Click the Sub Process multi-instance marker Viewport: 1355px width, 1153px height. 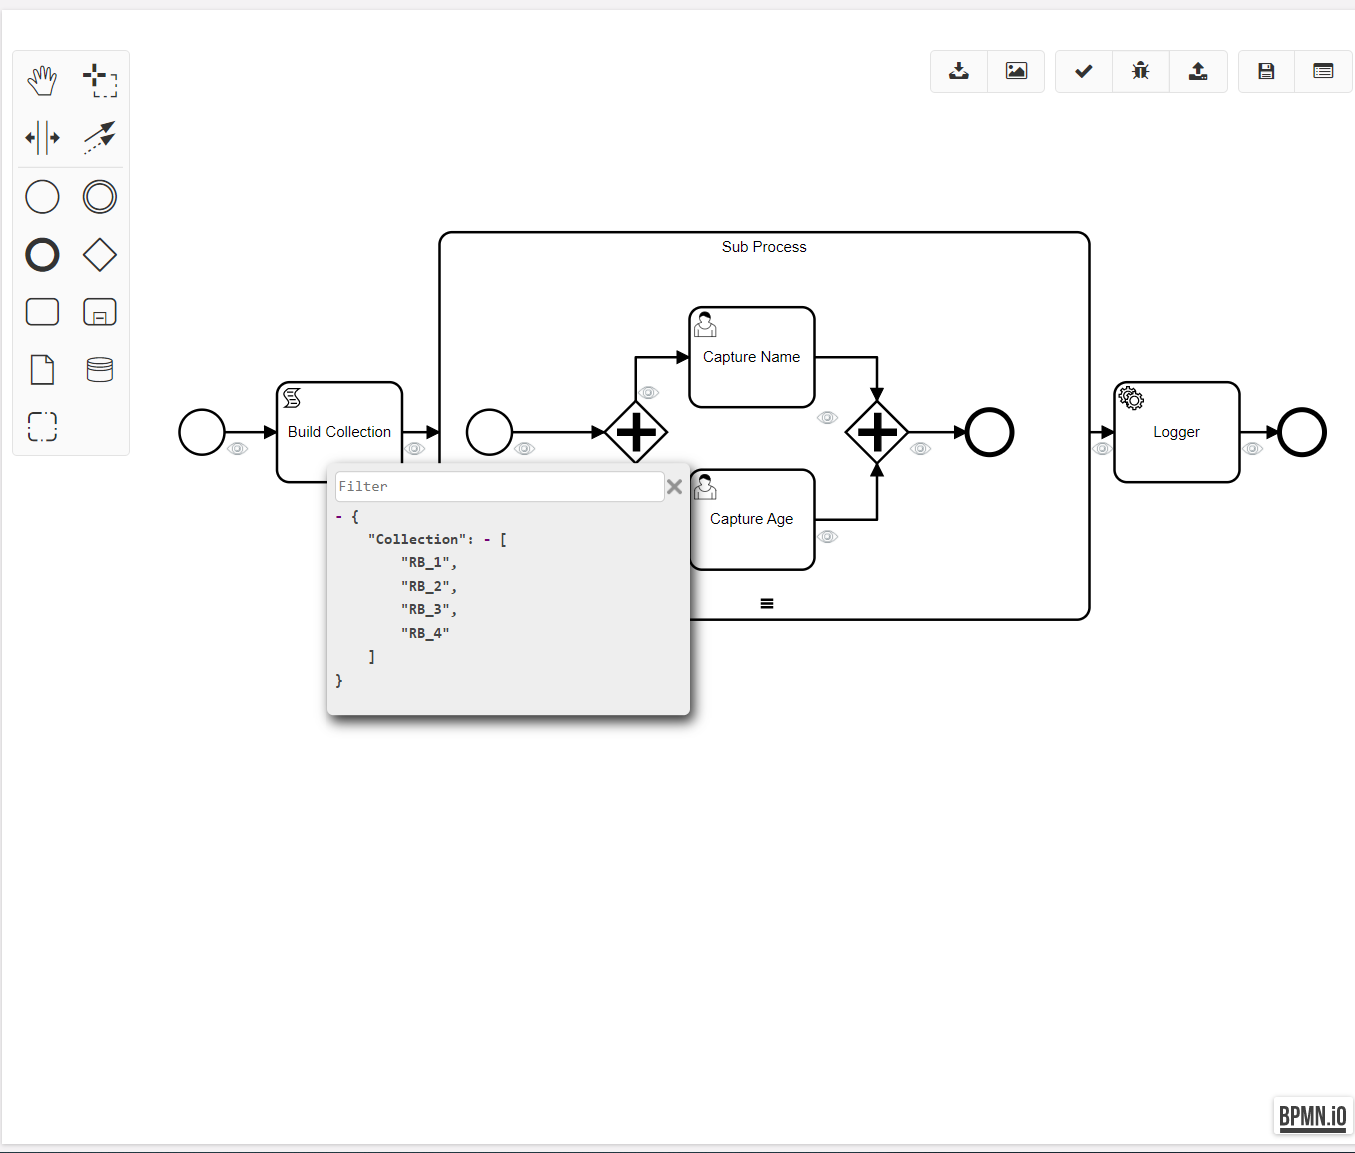coord(767,604)
